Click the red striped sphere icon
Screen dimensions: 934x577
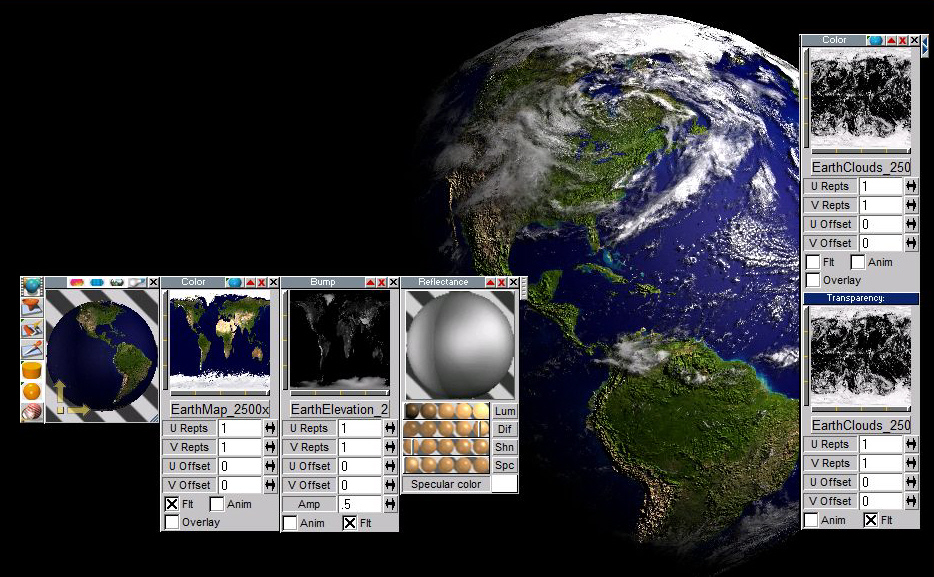[x=32, y=411]
